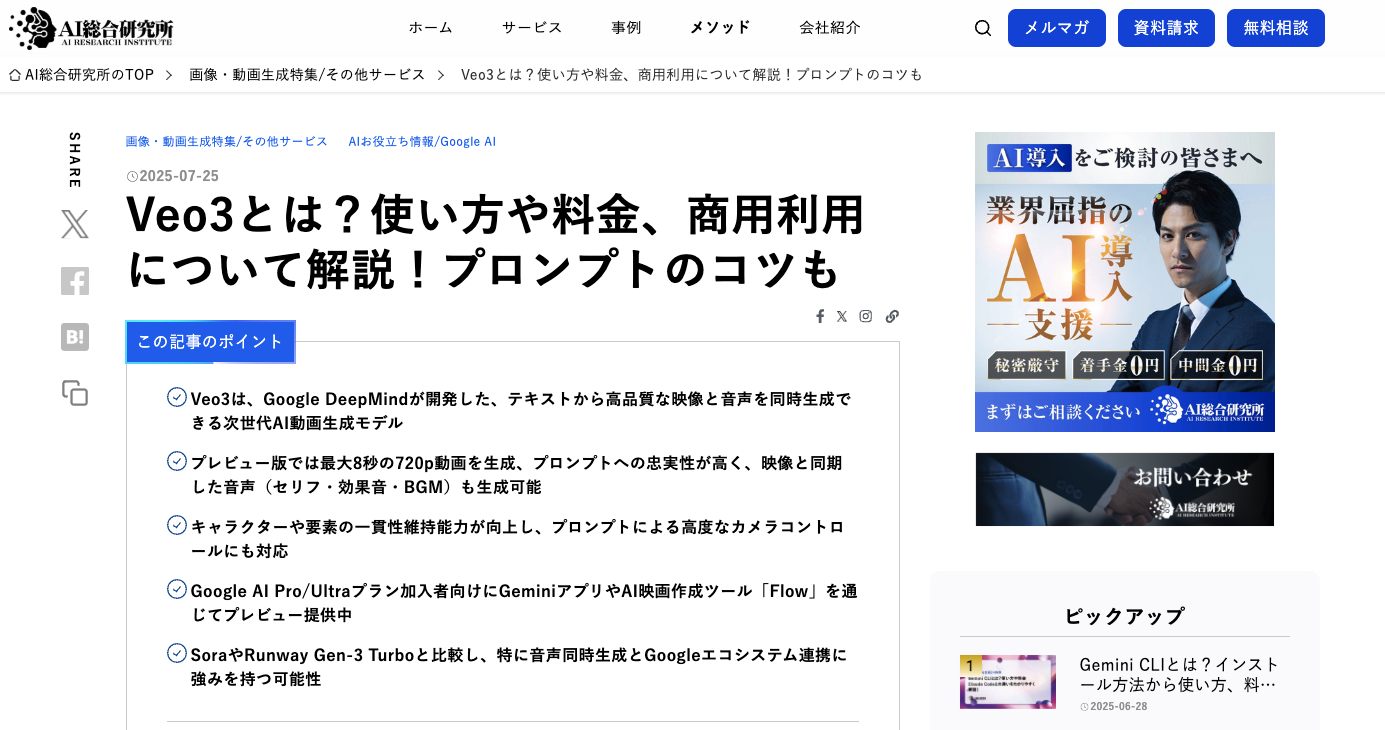Click the Veo3とは breadcrumb item
This screenshot has height=730, width=1385.
tap(692, 75)
